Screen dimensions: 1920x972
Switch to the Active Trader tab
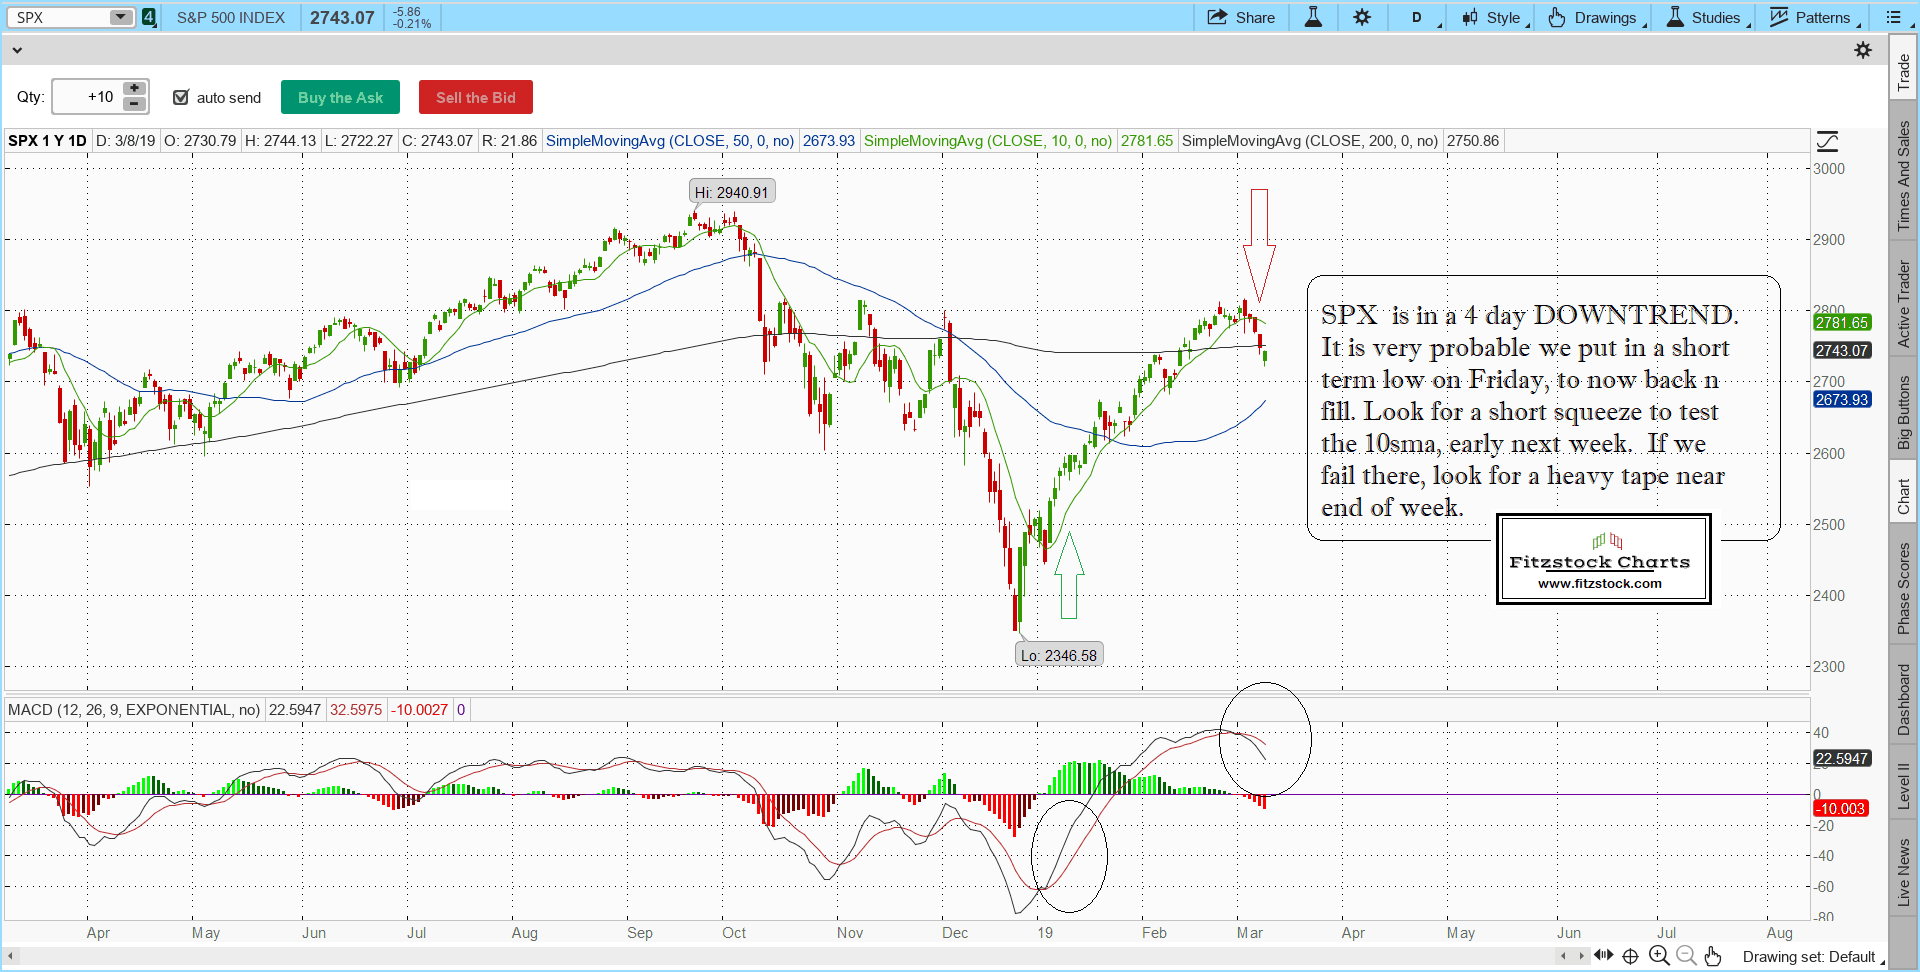[1903, 304]
